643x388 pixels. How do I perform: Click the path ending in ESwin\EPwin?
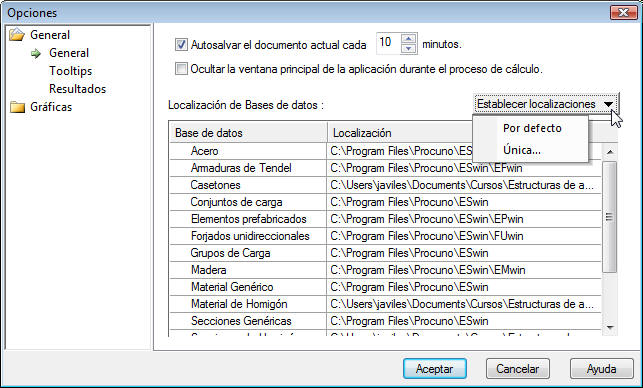(426, 219)
